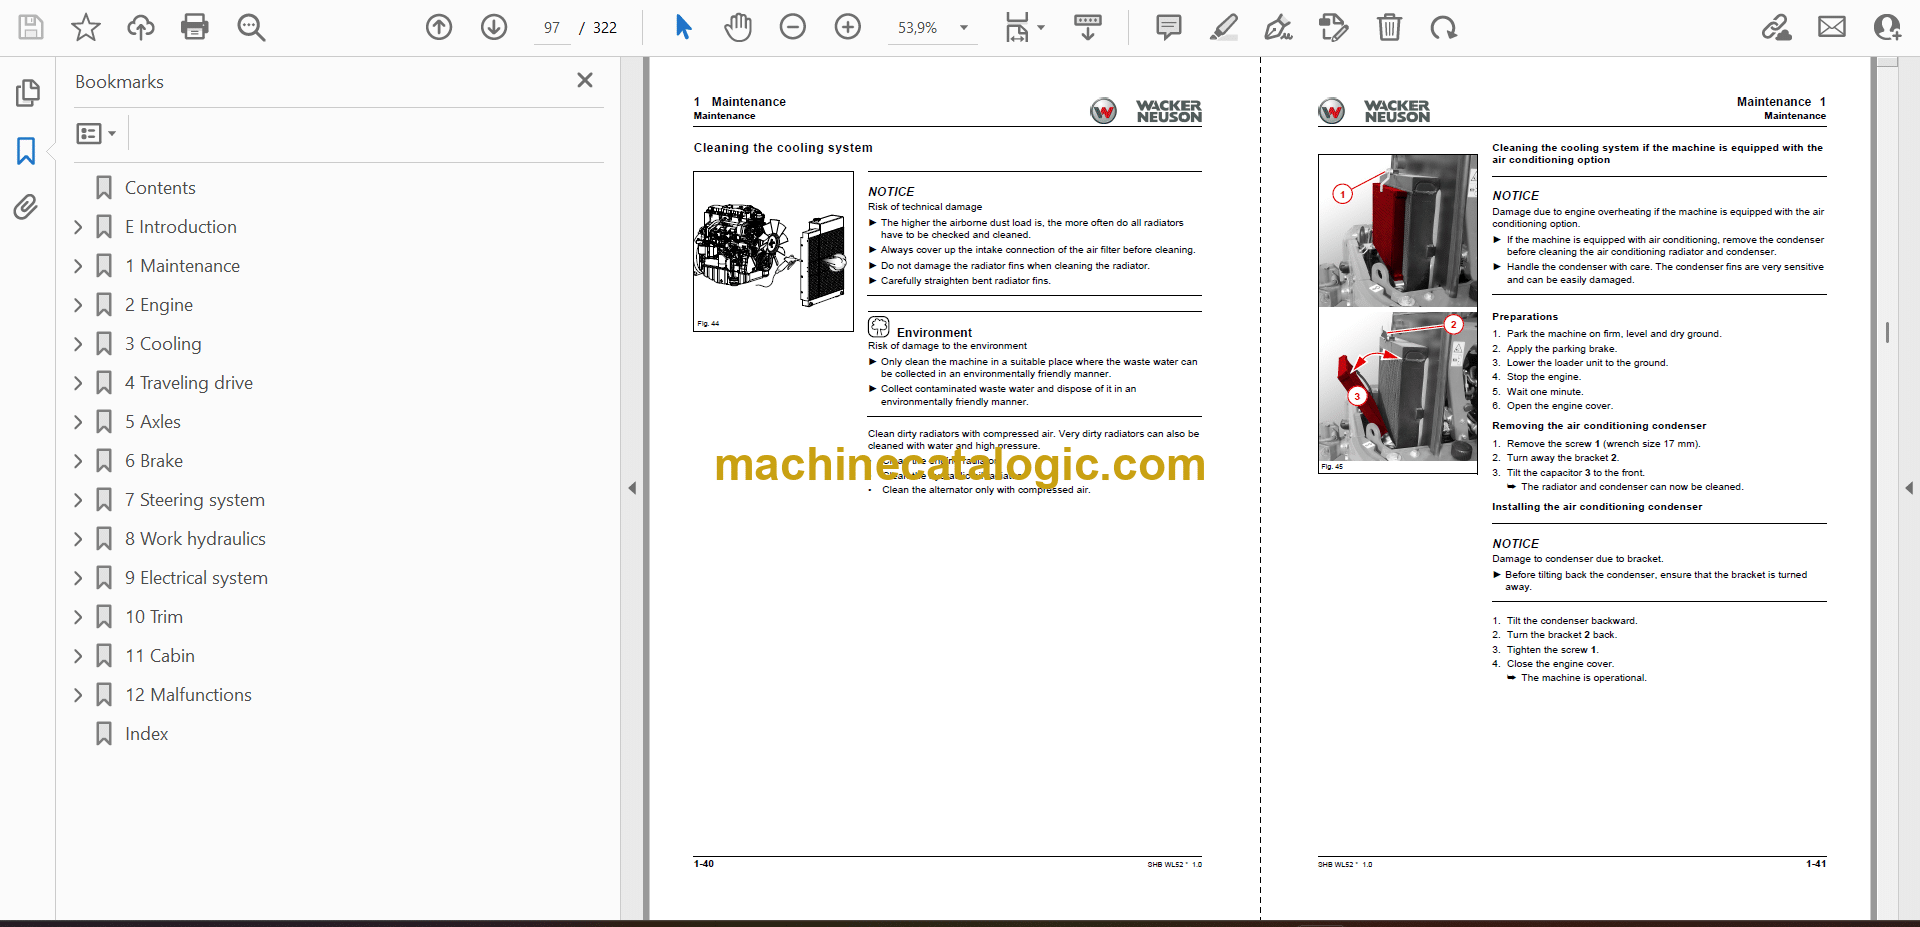Go to the next page arrow
This screenshot has height=927, width=1920.
pos(493,27)
